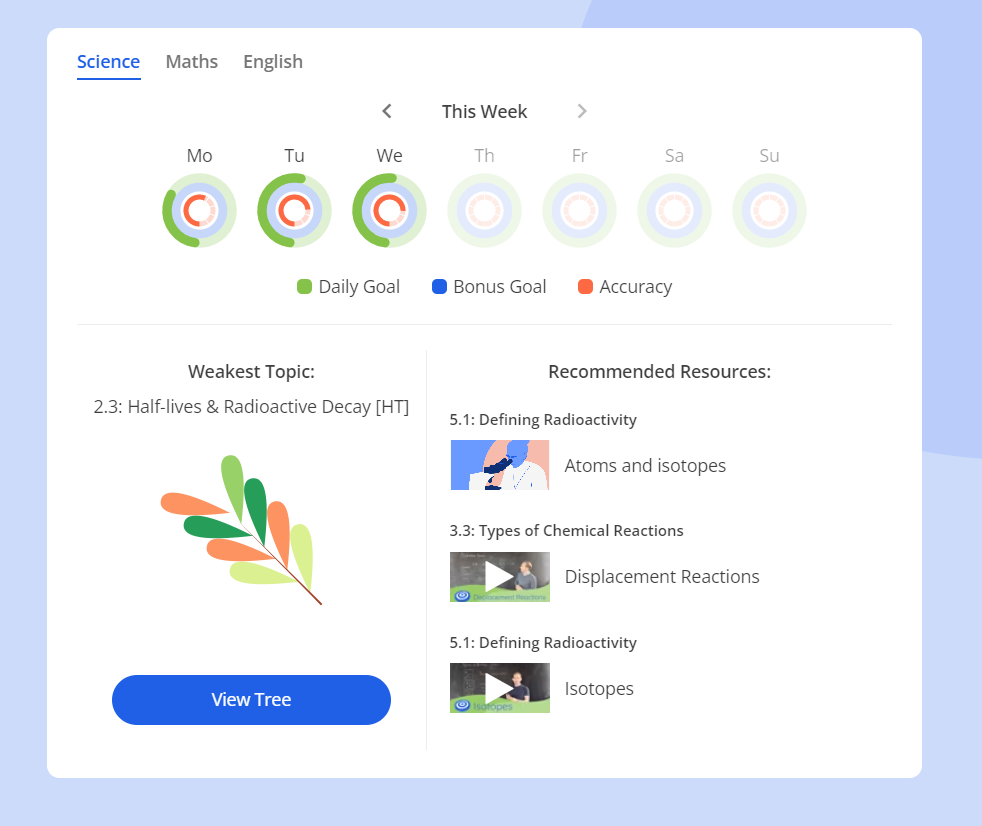Play the Displacement Reactions video thumbnail

pos(500,577)
